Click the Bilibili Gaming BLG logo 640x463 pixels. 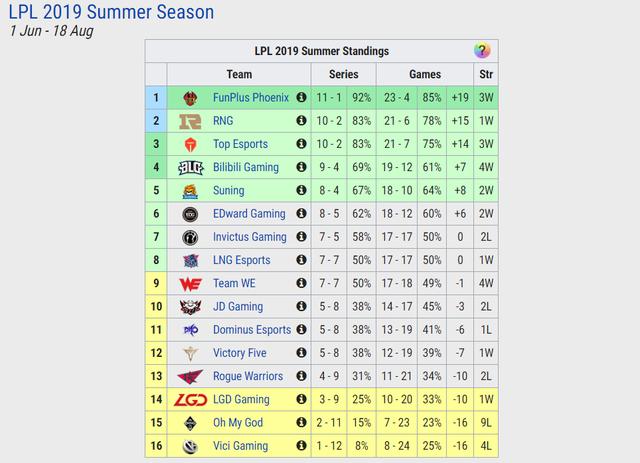(191, 167)
